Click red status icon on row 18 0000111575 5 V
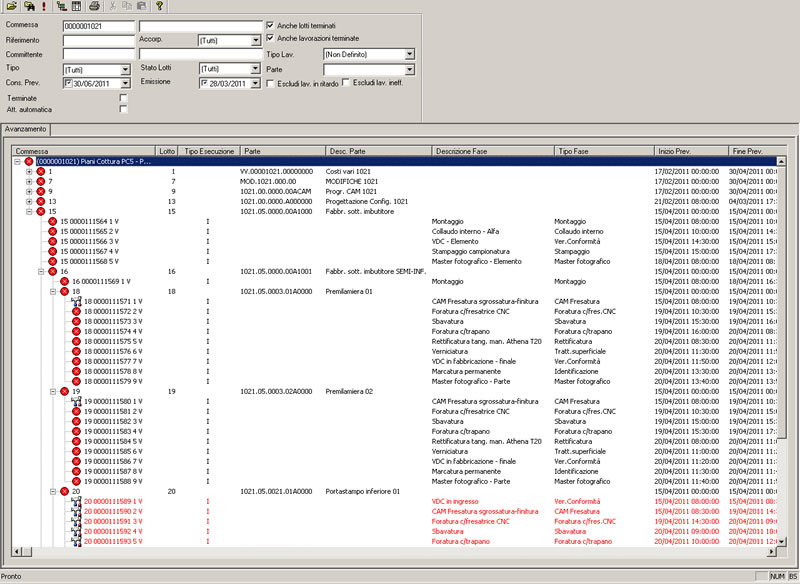Image resolution: width=800 pixels, height=584 pixels. click(76, 341)
